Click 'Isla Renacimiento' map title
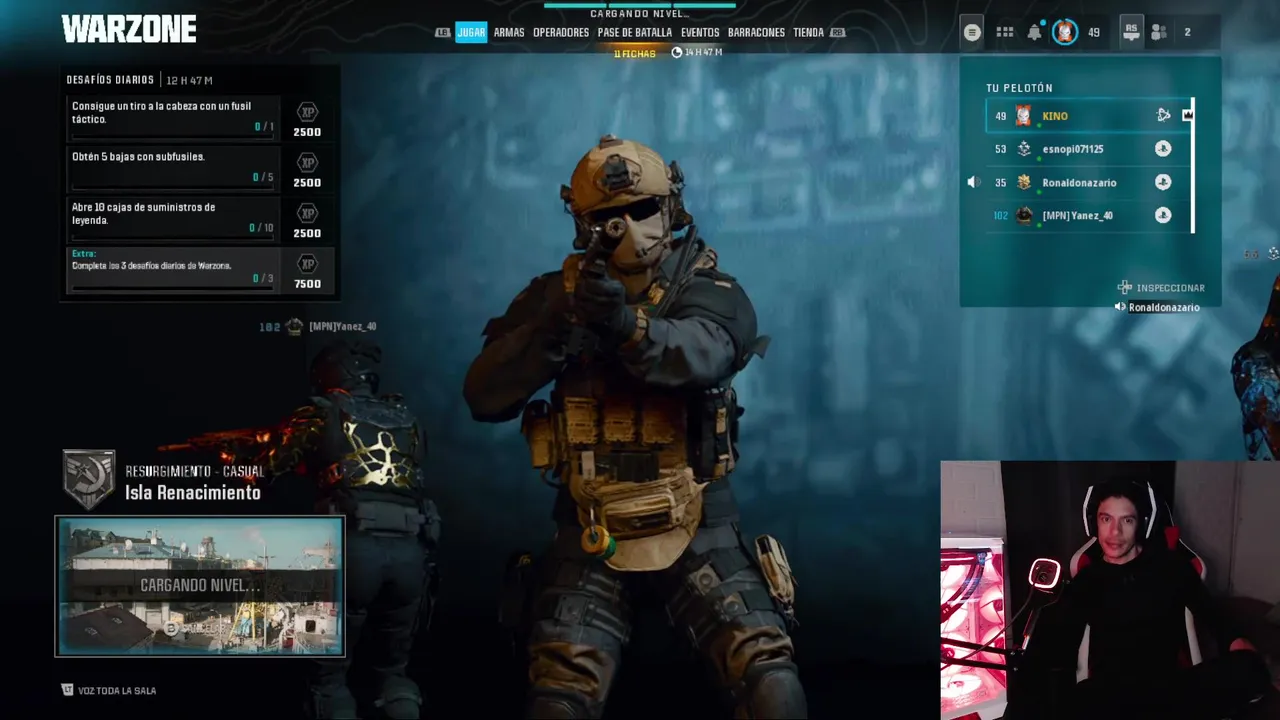 click(x=193, y=493)
